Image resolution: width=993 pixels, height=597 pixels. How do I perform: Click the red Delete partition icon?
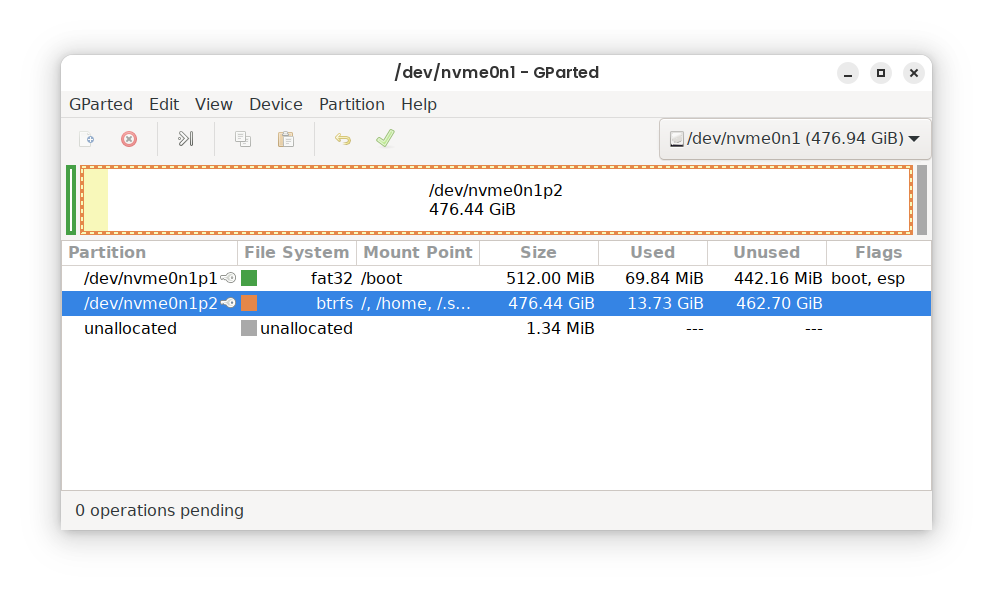click(x=129, y=139)
